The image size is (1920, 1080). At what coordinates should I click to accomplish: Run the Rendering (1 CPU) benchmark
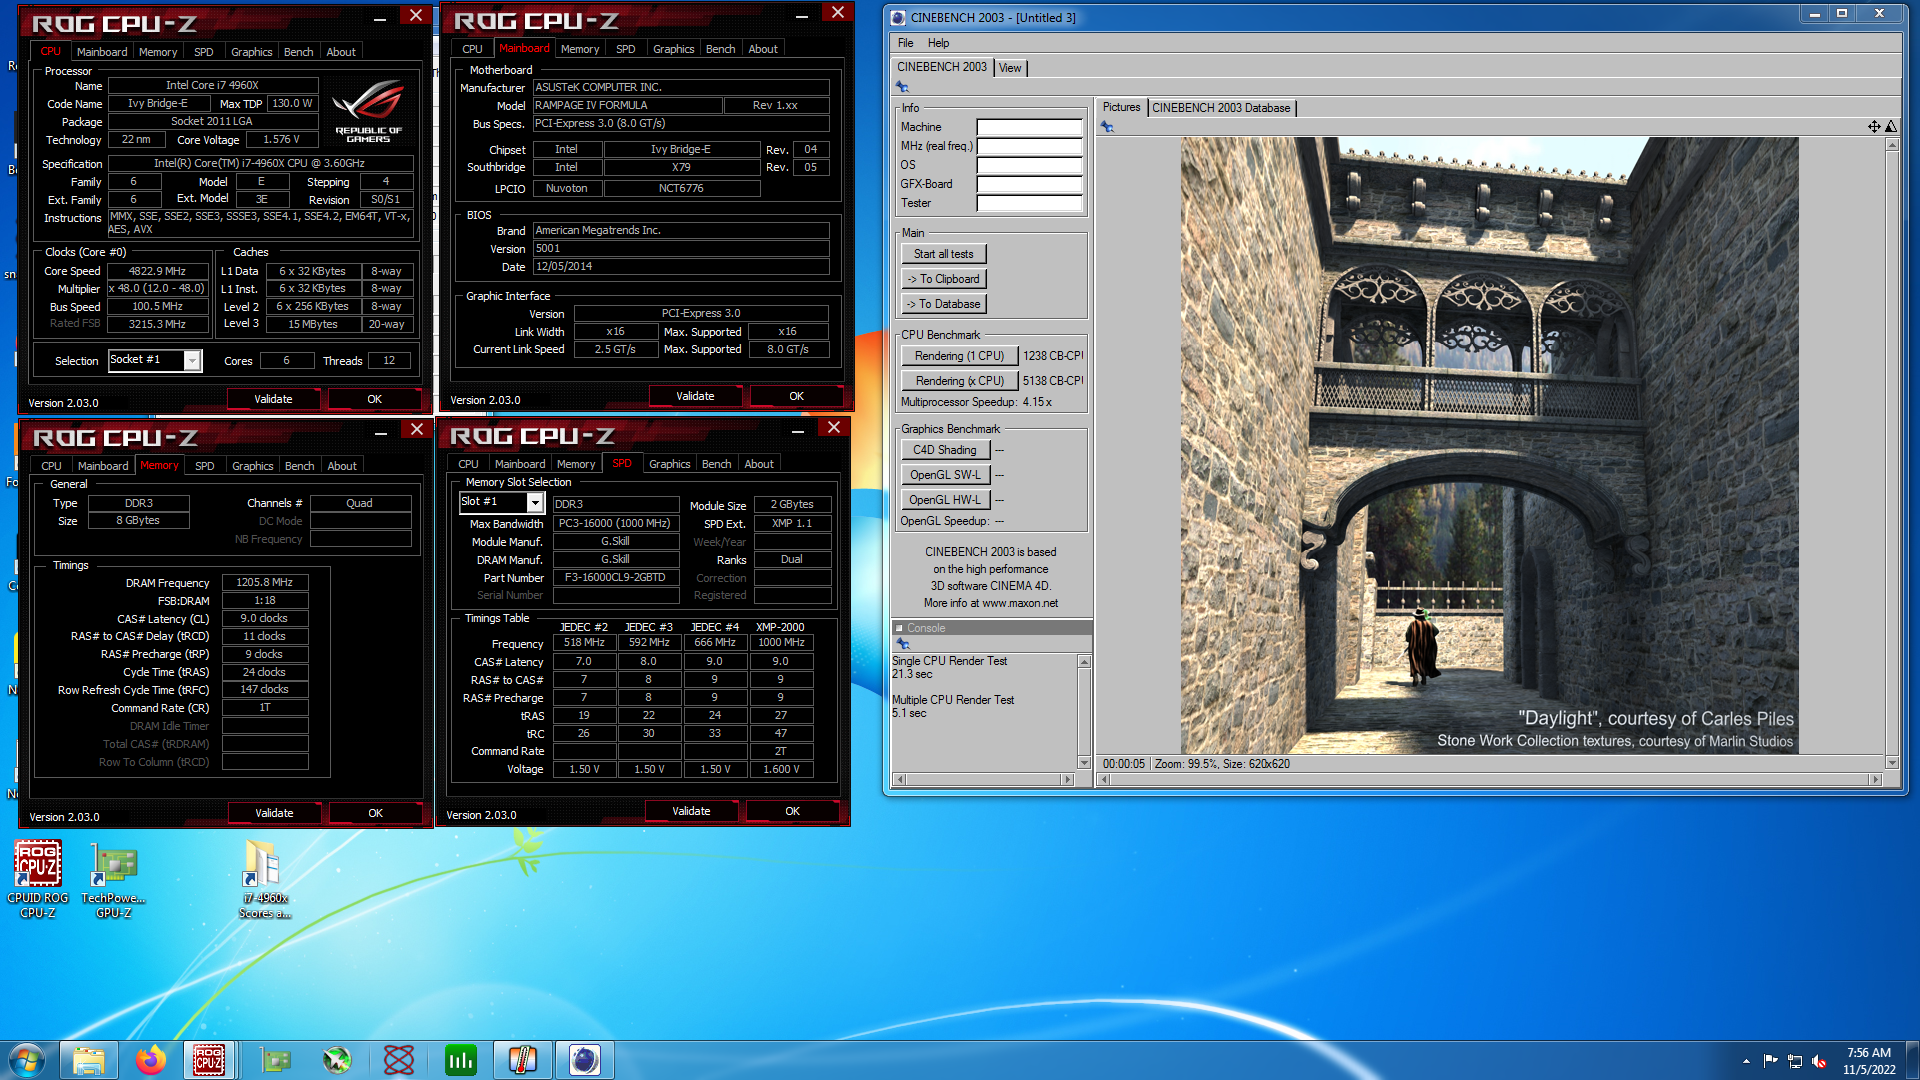click(959, 356)
